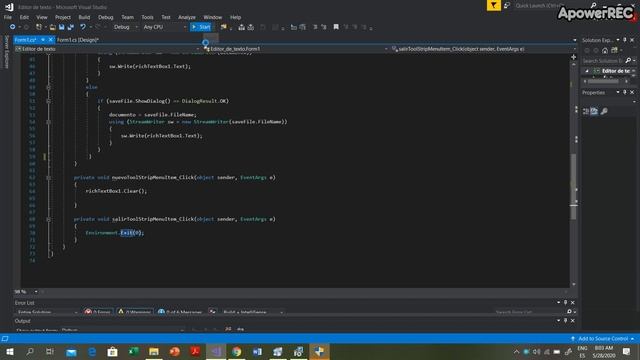
Task: Open the Editor_de_texto.Form1 class dropdown
Action: point(296,49)
